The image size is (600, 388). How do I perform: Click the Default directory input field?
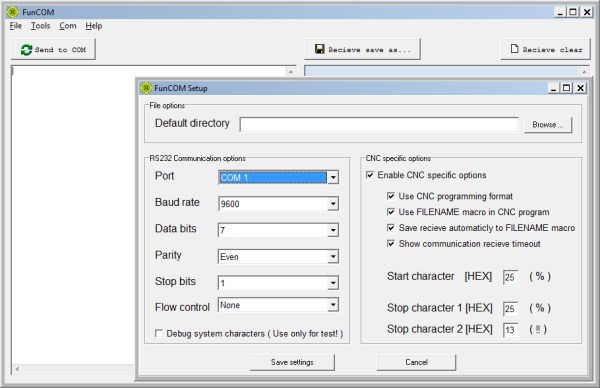click(x=379, y=125)
